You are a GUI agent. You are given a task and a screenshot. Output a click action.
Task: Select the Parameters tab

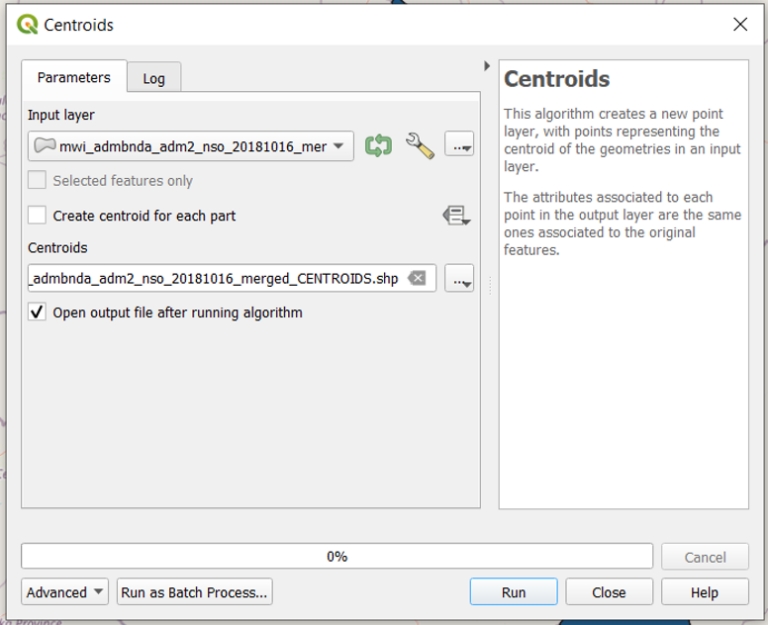[x=74, y=77]
